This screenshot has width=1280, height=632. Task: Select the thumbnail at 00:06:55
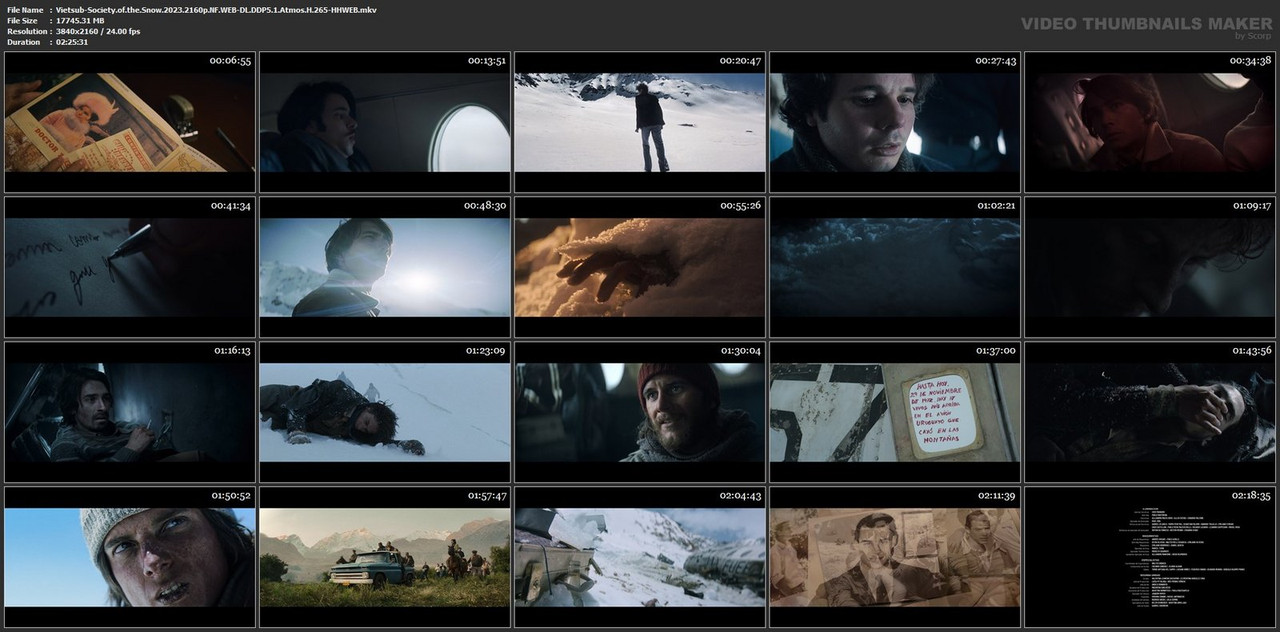[130, 122]
